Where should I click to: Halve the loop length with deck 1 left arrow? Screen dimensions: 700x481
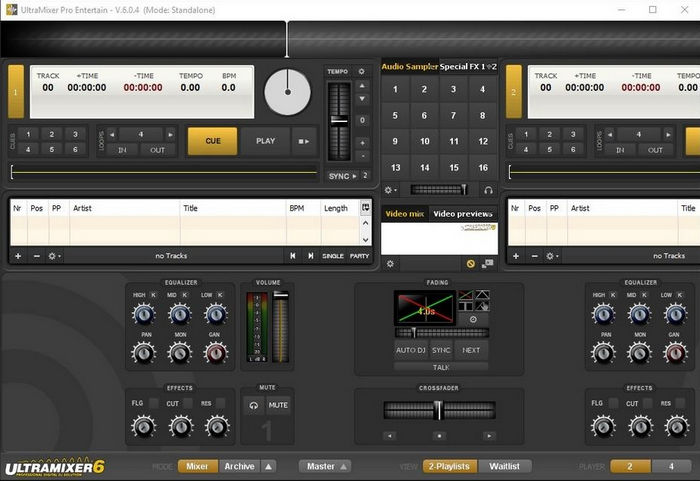pyautogui.click(x=112, y=134)
